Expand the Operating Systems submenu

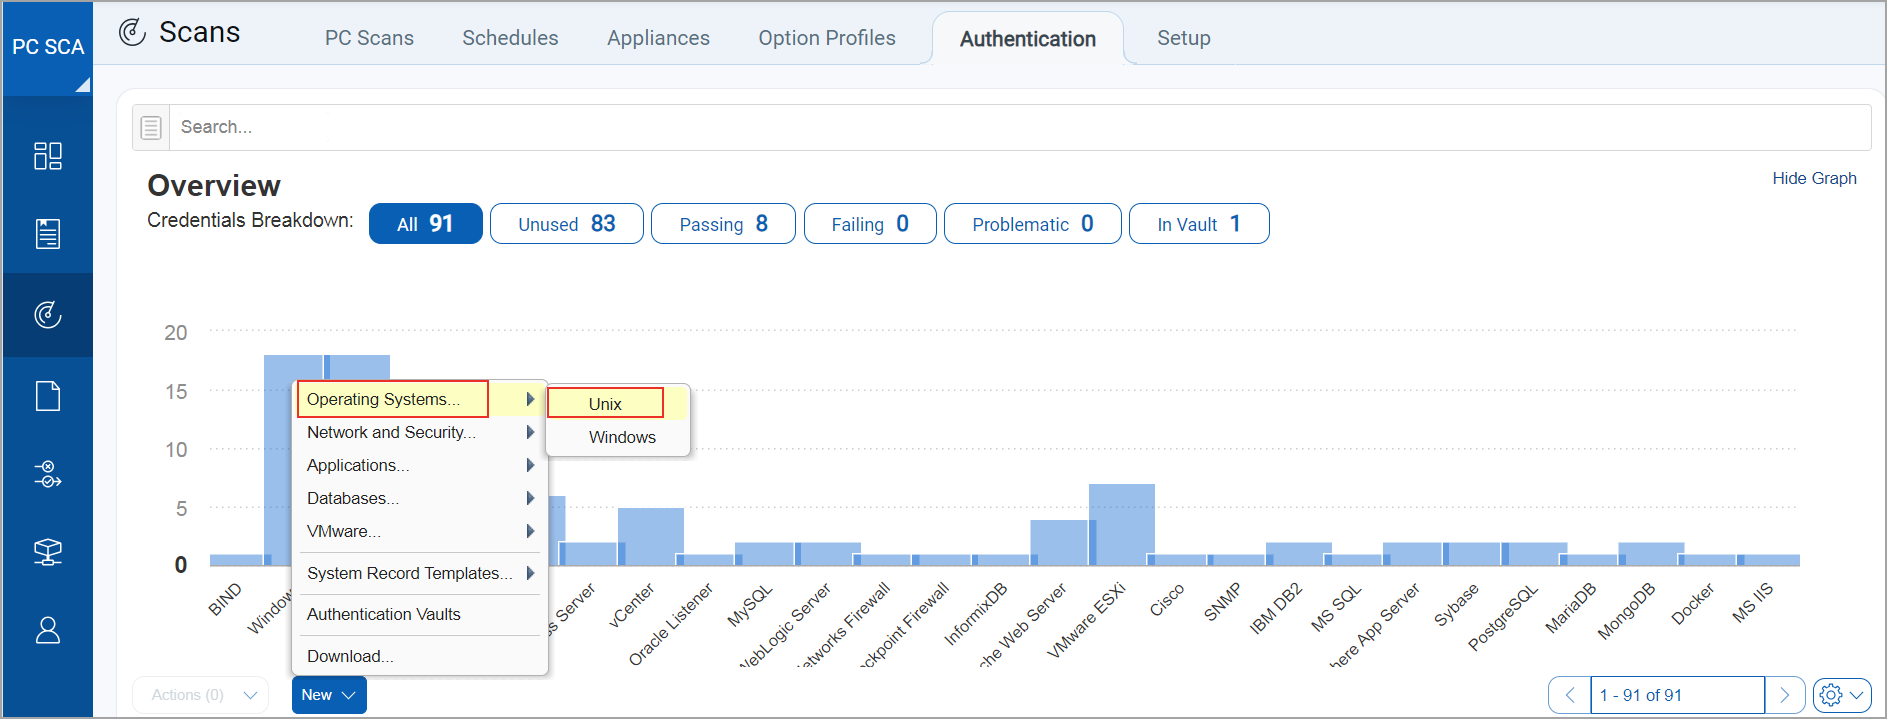(420, 399)
